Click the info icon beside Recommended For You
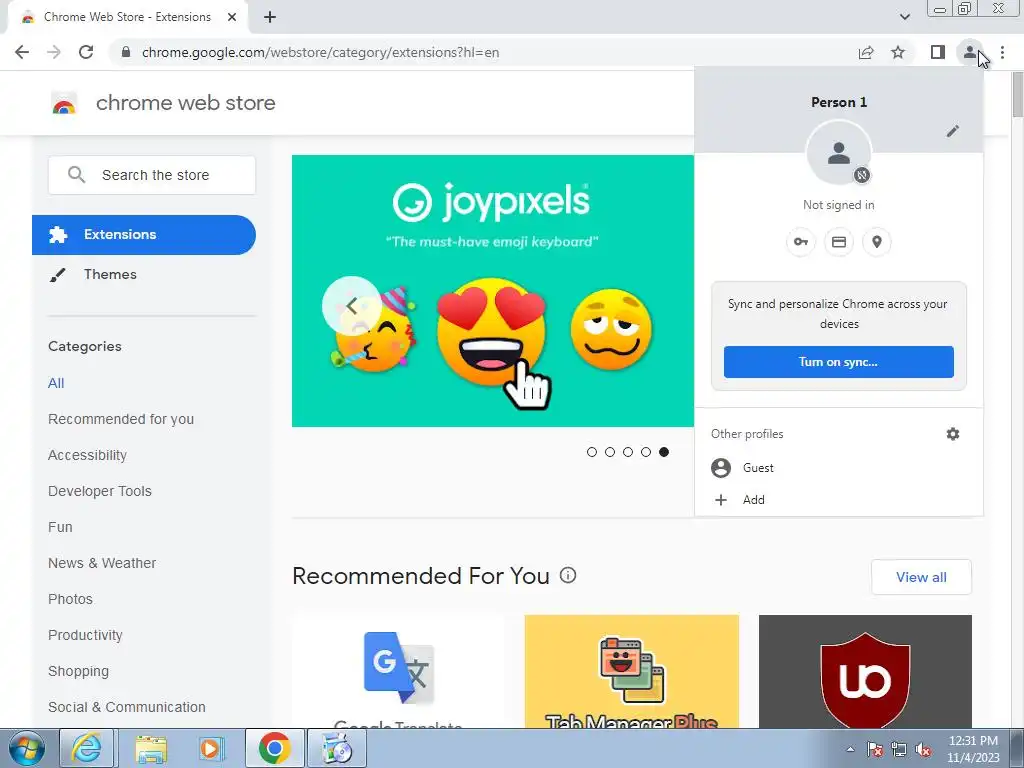Viewport: 1024px width, 768px height. pos(568,575)
